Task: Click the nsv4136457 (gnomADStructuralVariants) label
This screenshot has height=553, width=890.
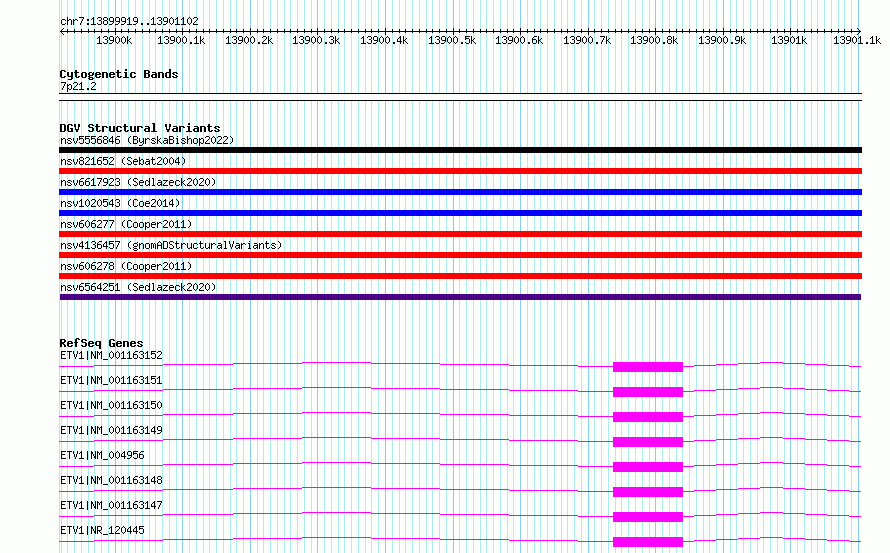Action: tap(171, 245)
